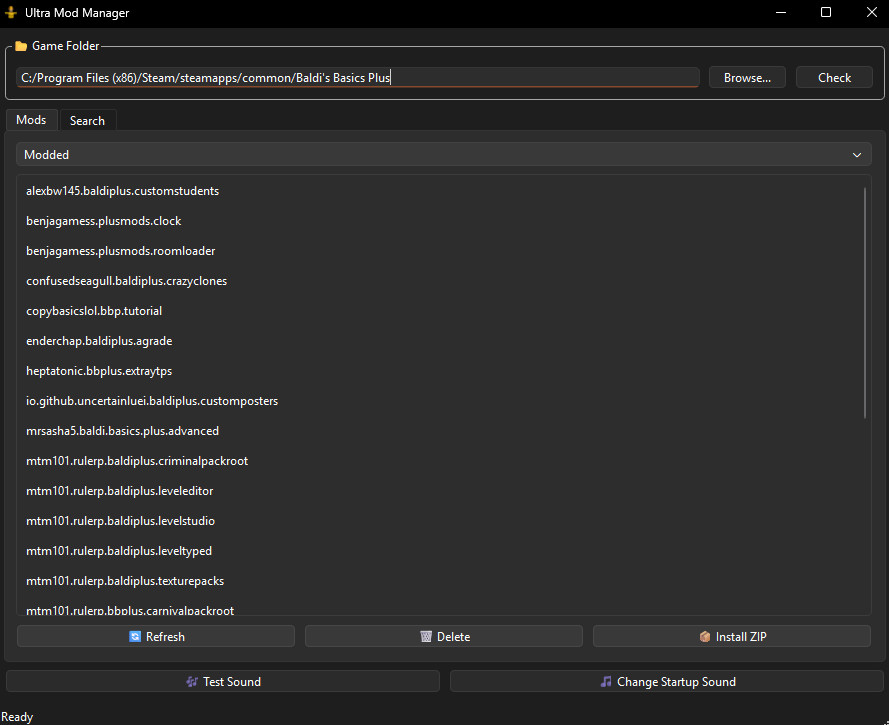This screenshot has width=889, height=725.
Task: Click the package icon on Install ZIP button
Action: pos(705,636)
